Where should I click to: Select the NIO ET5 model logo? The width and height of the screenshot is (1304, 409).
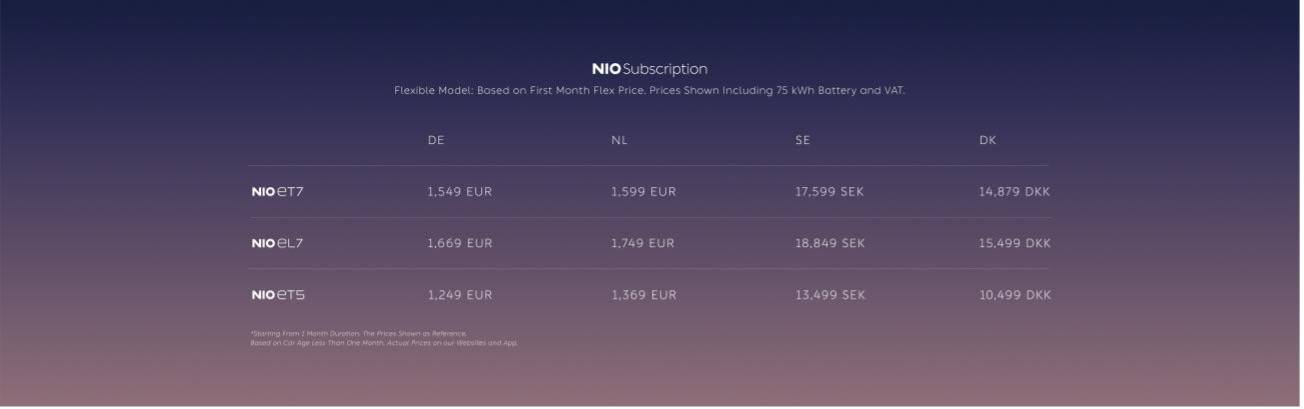point(278,295)
